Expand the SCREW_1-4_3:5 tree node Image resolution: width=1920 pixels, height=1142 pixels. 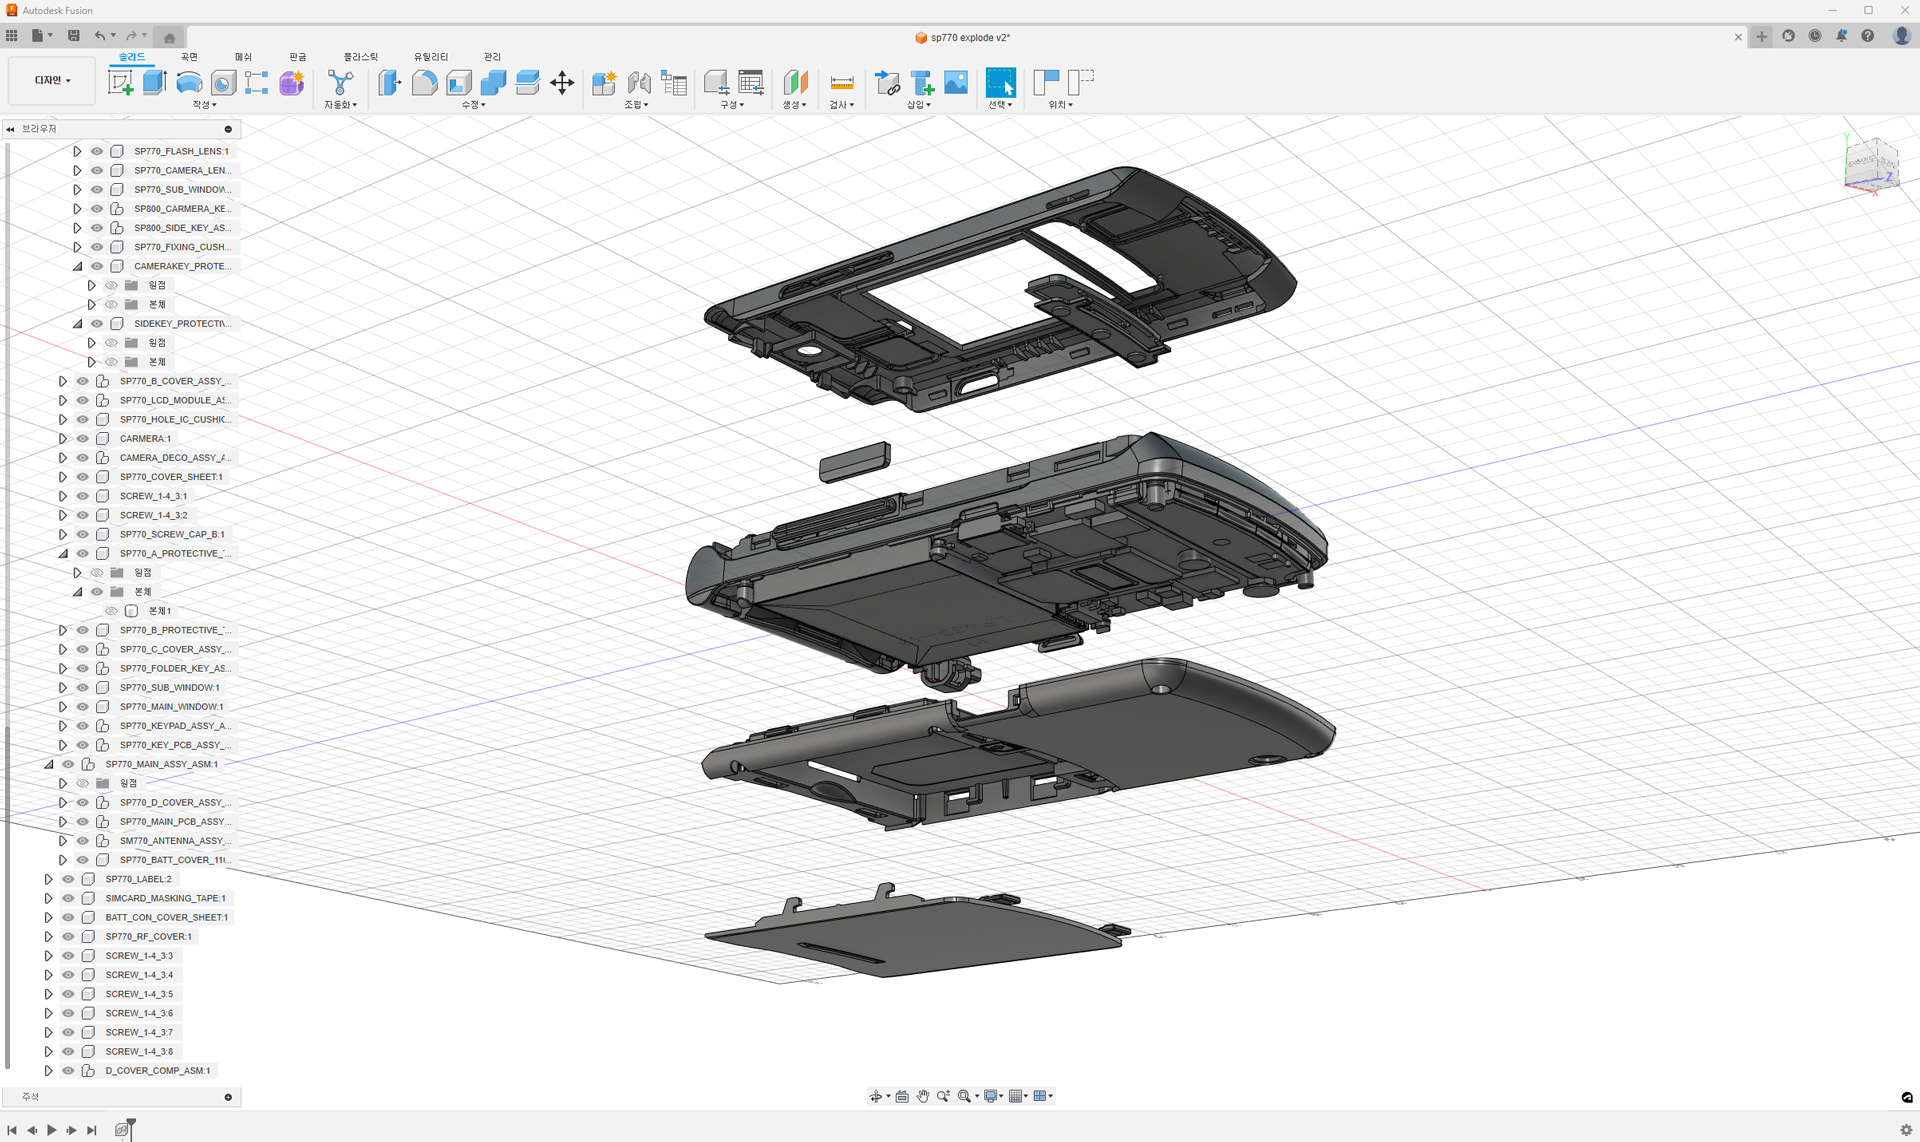[49, 994]
